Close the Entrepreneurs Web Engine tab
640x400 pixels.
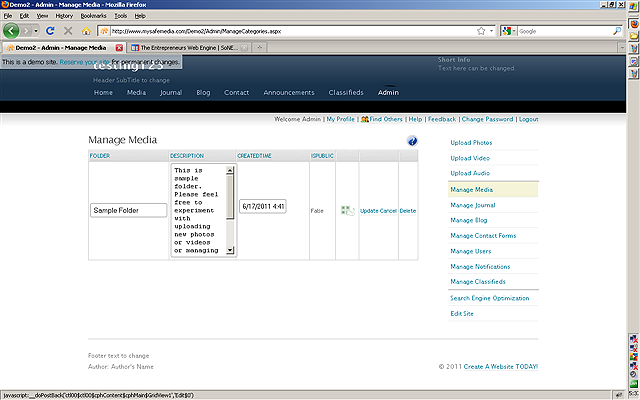click(245, 47)
